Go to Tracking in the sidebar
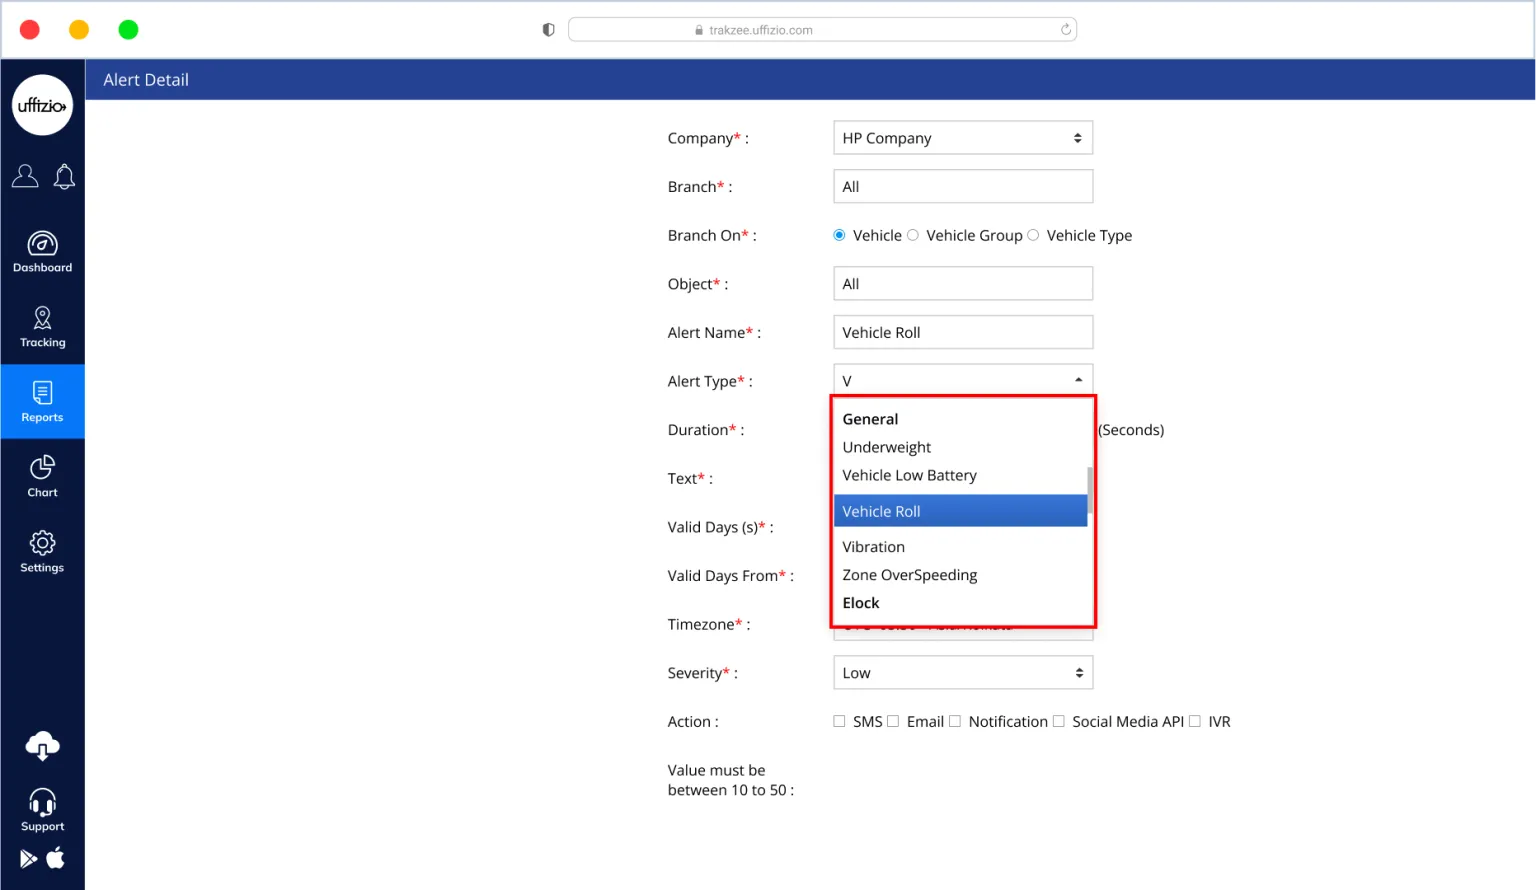 click(x=42, y=327)
